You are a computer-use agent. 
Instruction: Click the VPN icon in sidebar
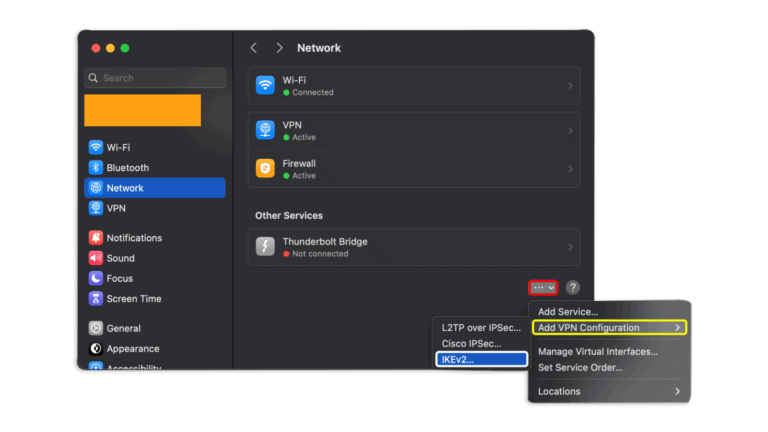96,208
